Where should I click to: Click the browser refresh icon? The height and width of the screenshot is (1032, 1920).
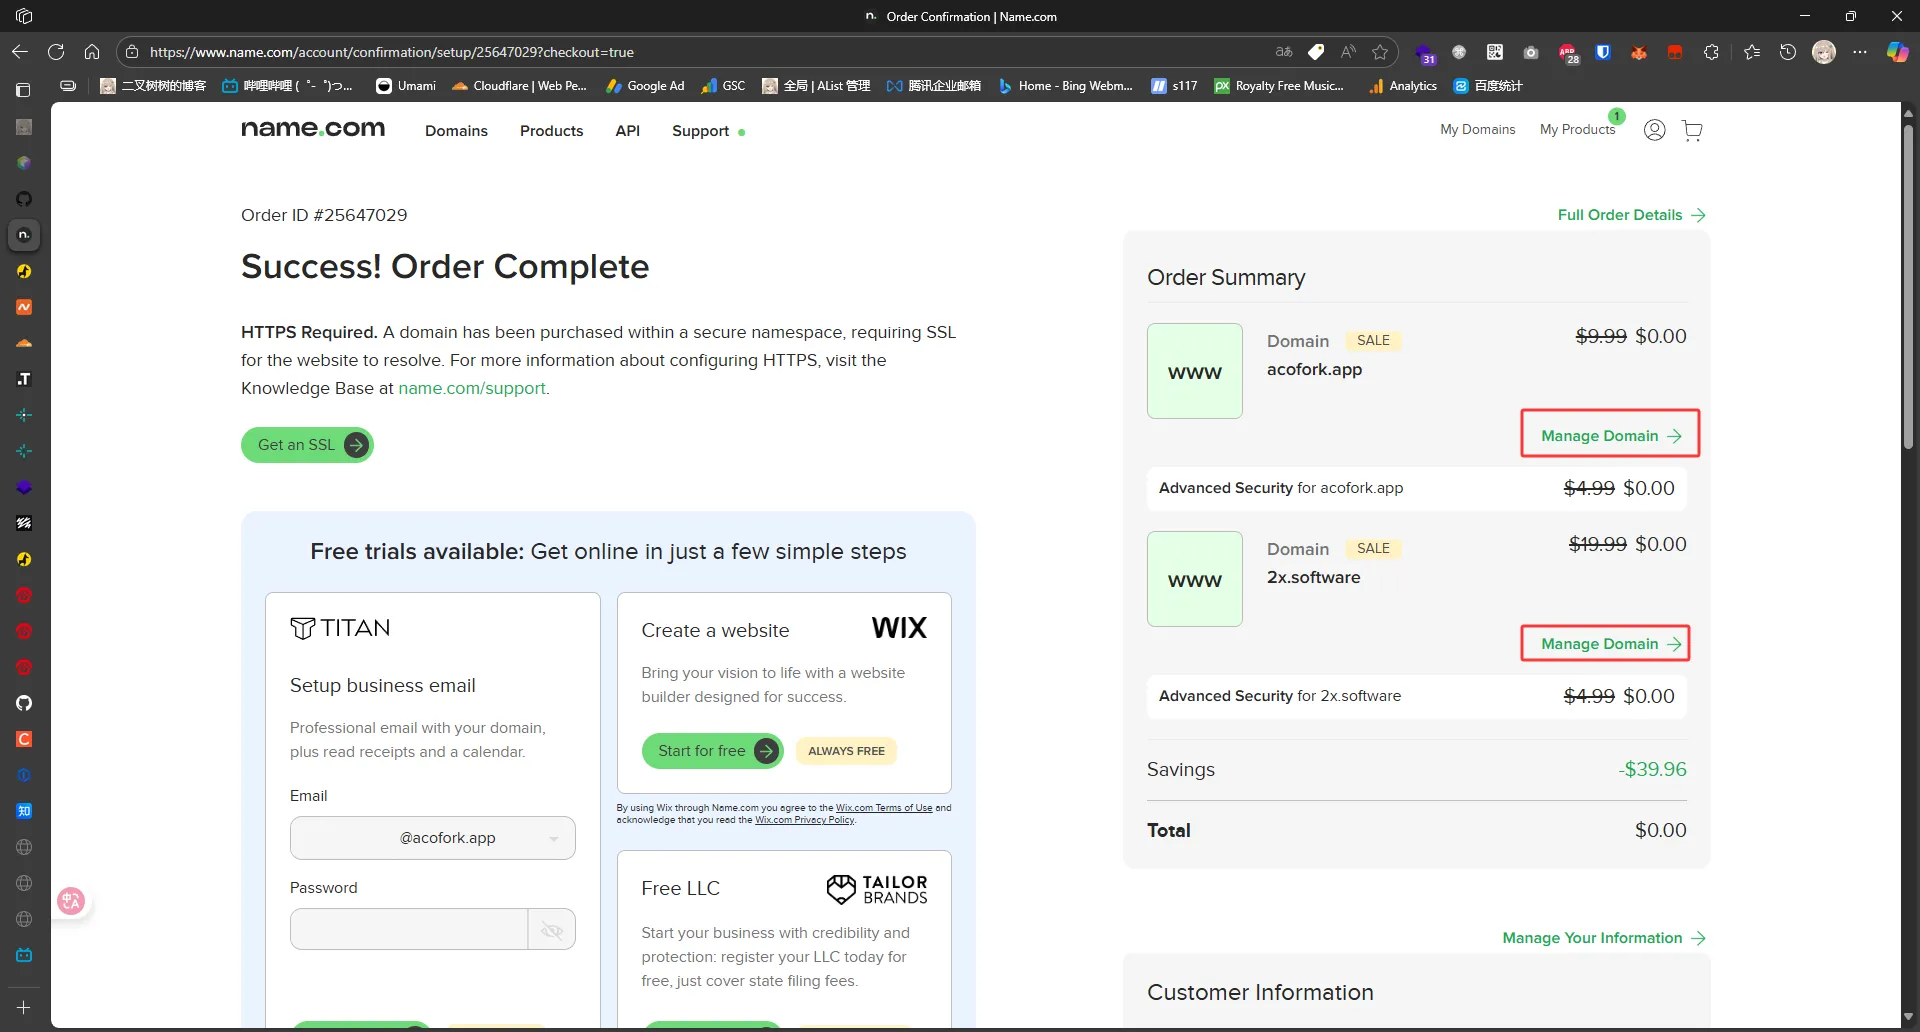pyautogui.click(x=56, y=52)
